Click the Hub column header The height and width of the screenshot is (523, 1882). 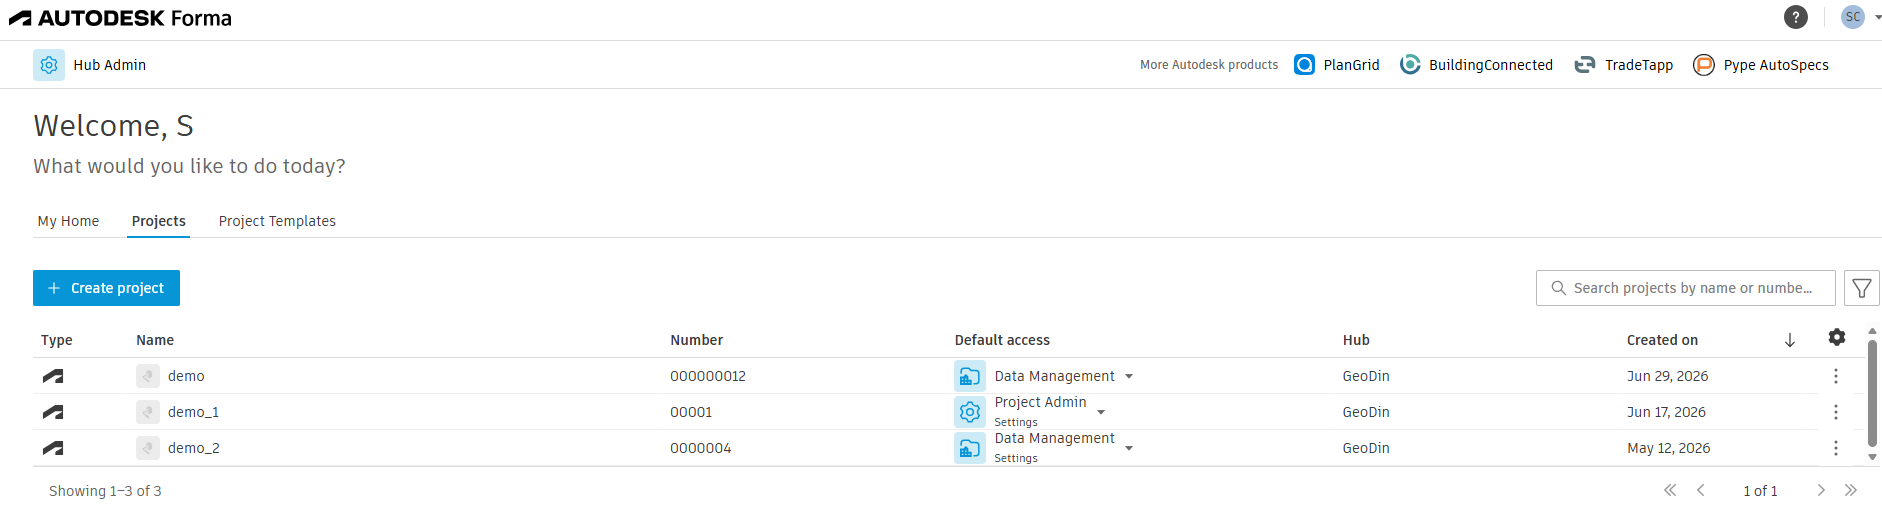click(1356, 340)
